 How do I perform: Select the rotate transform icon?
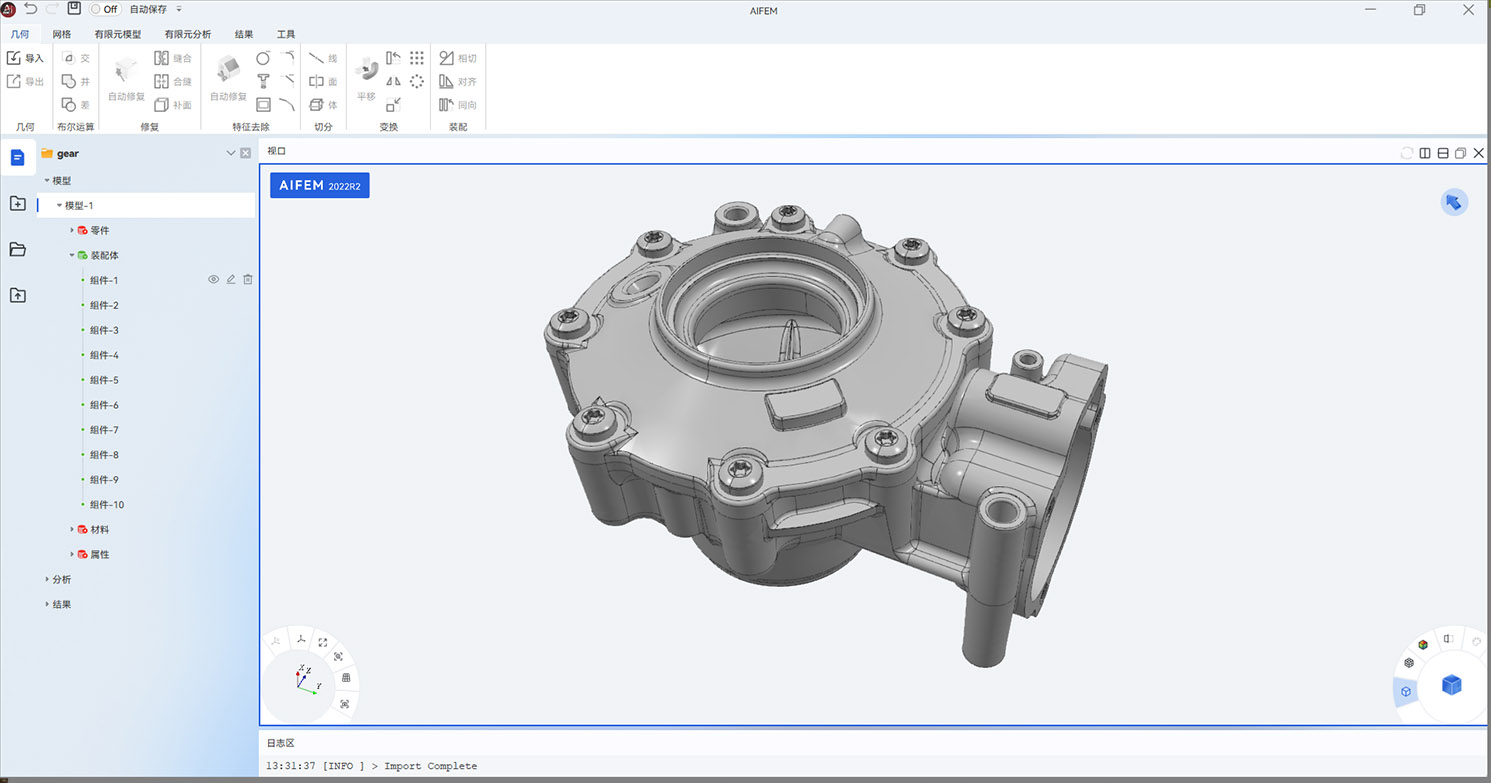click(x=393, y=58)
